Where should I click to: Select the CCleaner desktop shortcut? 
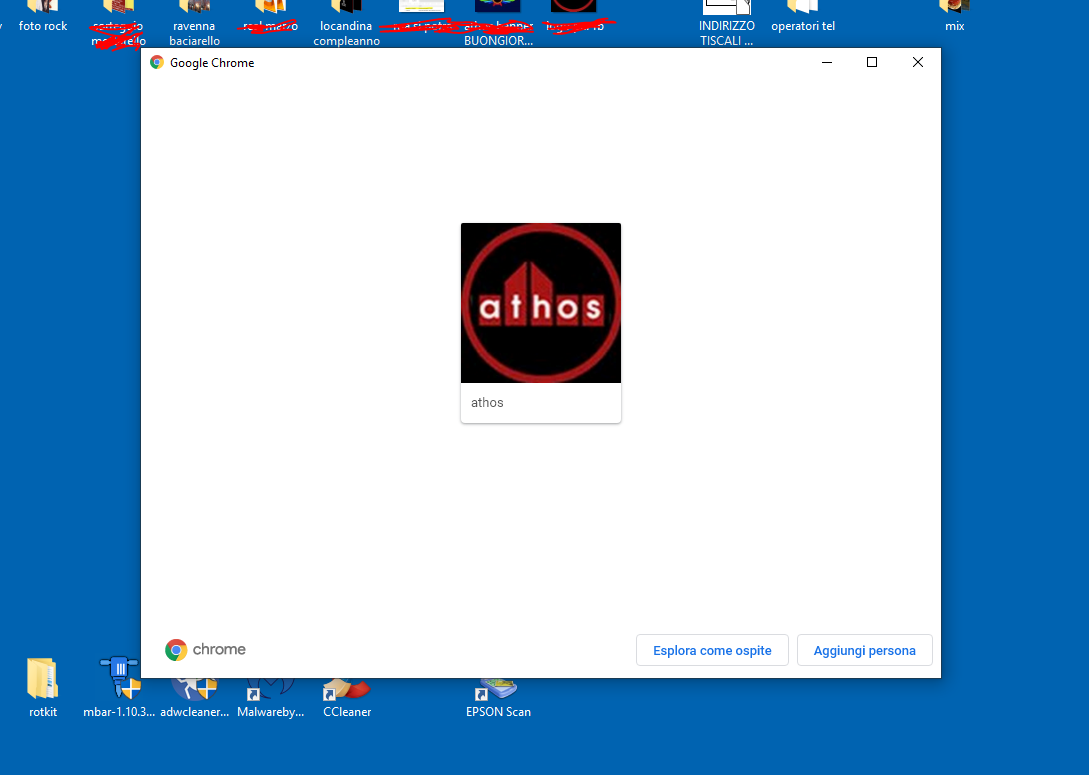[x=347, y=698]
